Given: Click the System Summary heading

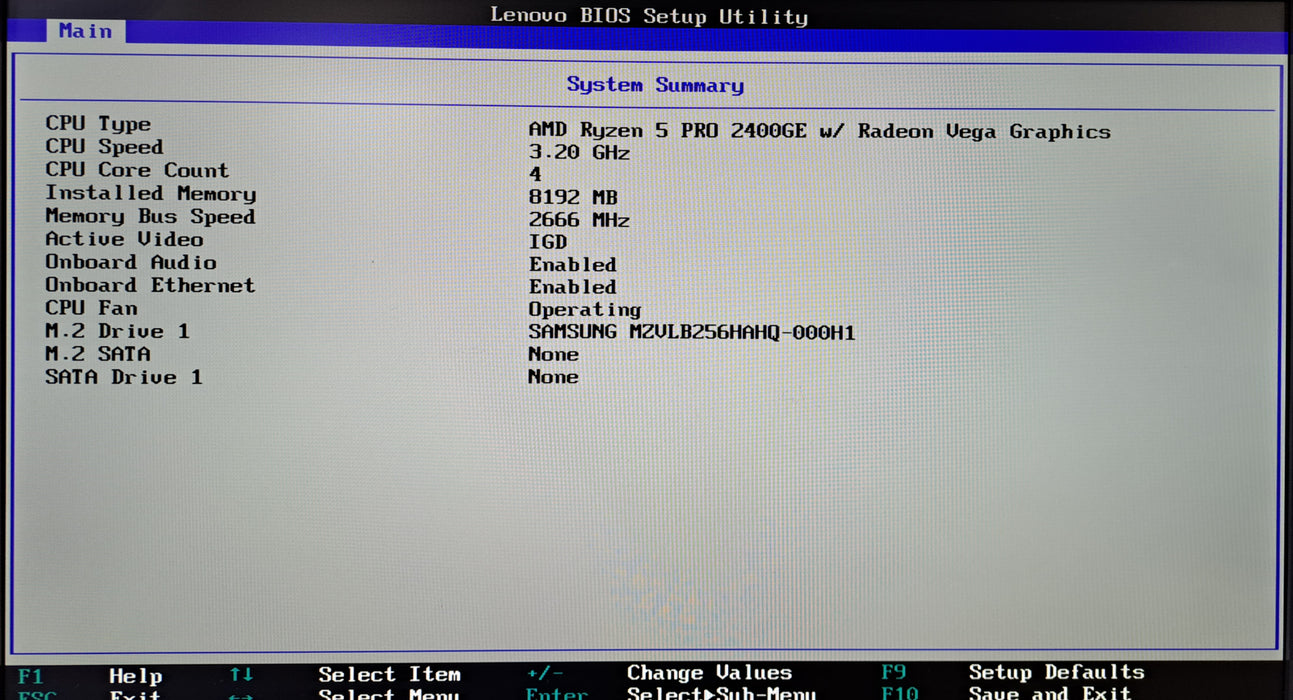Looking at the screenshot, I should pos(655,85).
